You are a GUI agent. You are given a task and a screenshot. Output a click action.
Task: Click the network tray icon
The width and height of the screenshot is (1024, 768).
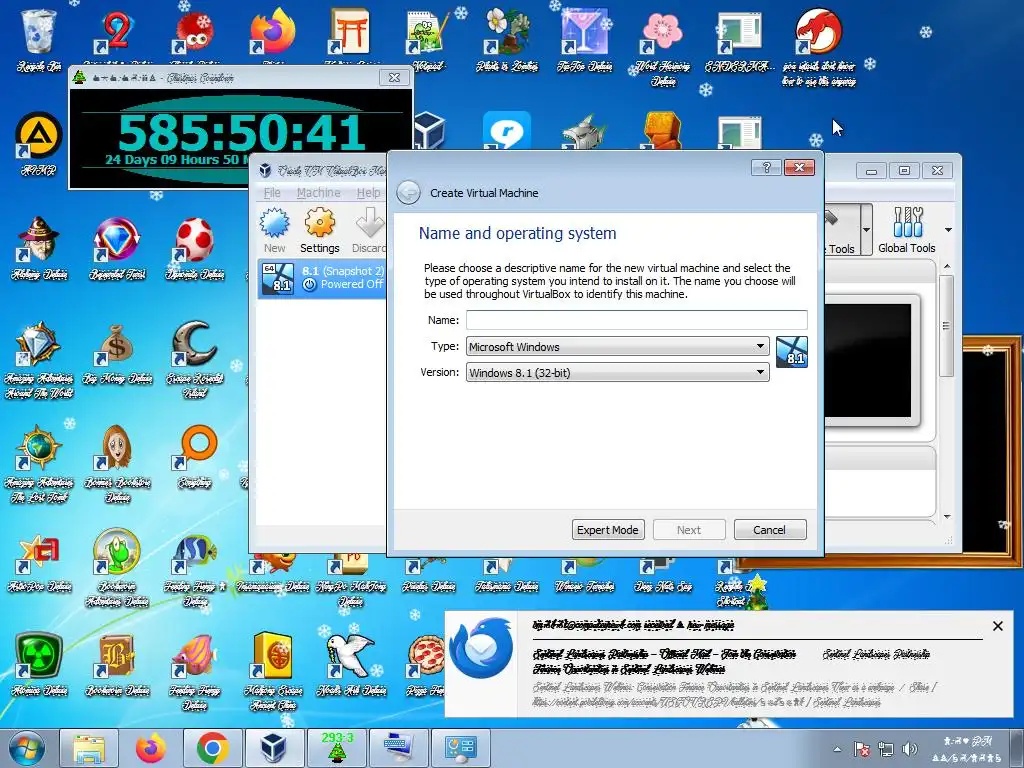886,749
